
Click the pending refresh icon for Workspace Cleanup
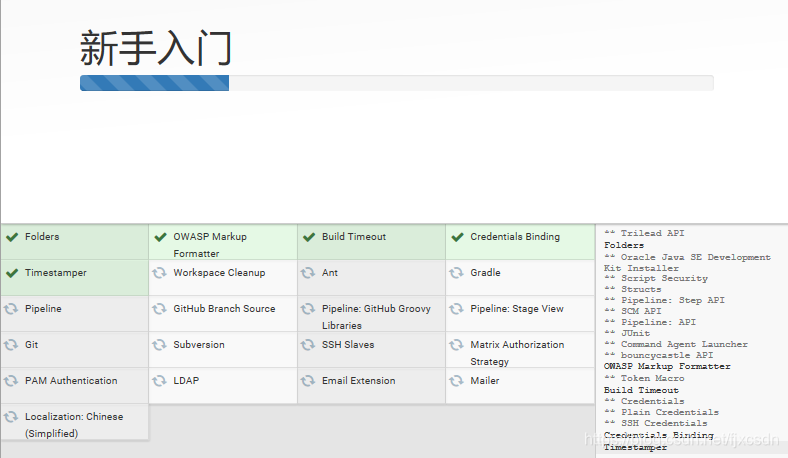coord(159,273)
